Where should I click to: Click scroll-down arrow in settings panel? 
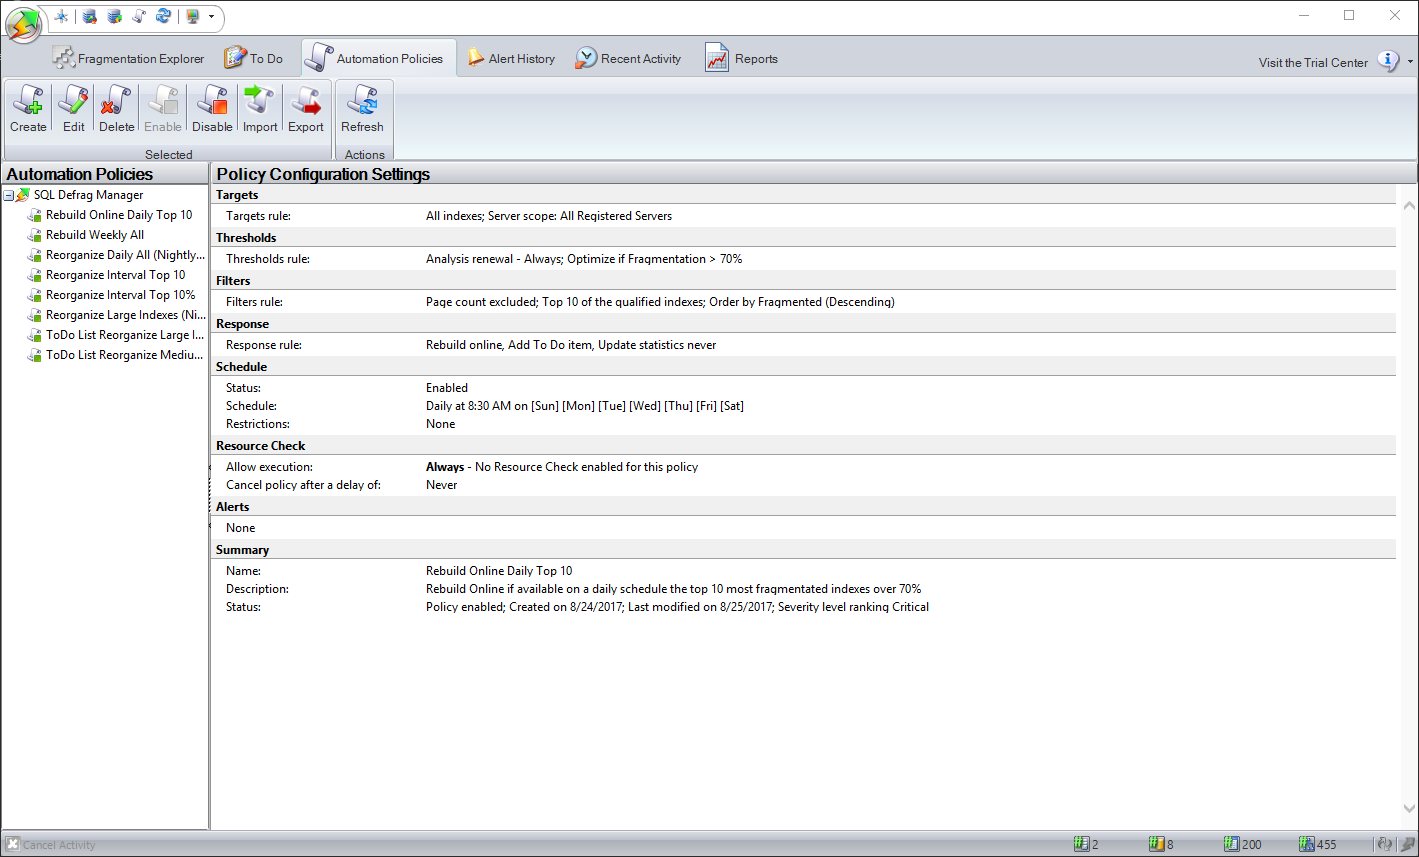1409,809
